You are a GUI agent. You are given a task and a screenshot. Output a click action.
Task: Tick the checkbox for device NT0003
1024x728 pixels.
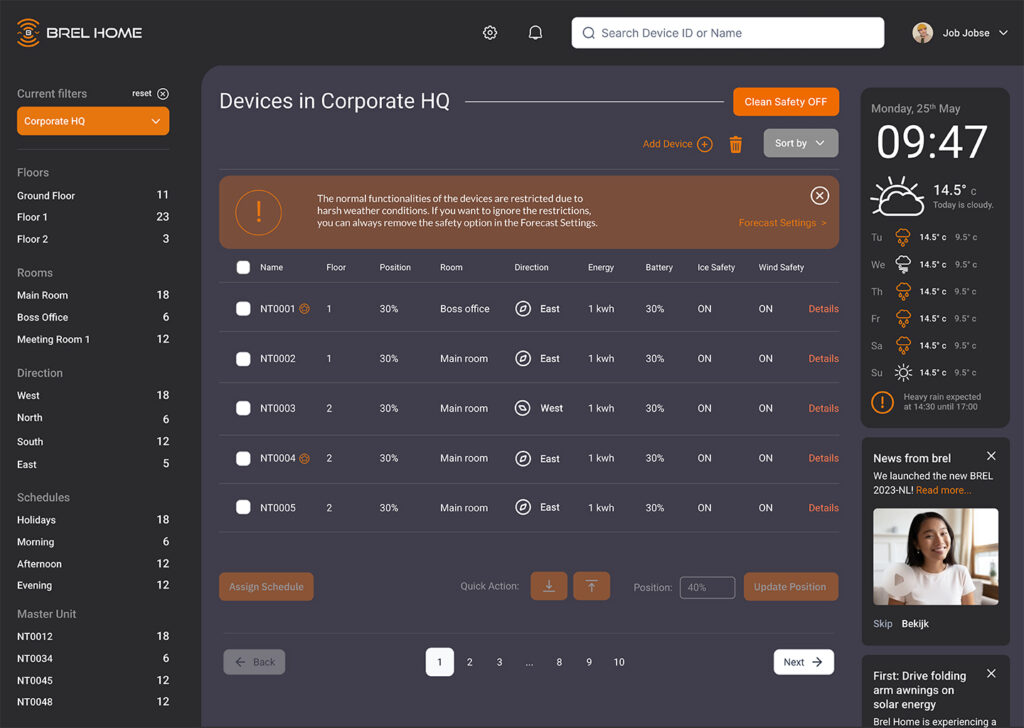click(x=243, y=408)
